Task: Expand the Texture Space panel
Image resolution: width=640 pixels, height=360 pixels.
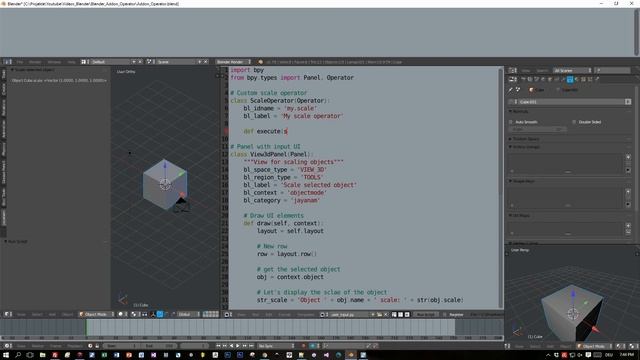Action: [x=524, y=139]
